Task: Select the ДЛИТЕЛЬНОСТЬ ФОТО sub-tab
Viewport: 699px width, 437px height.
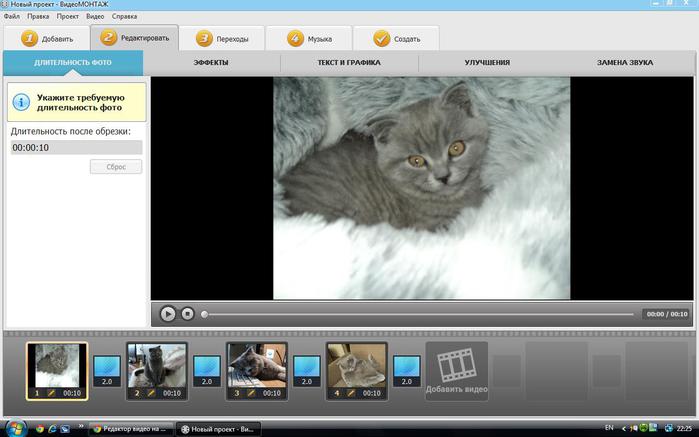Action: [73, 62]
